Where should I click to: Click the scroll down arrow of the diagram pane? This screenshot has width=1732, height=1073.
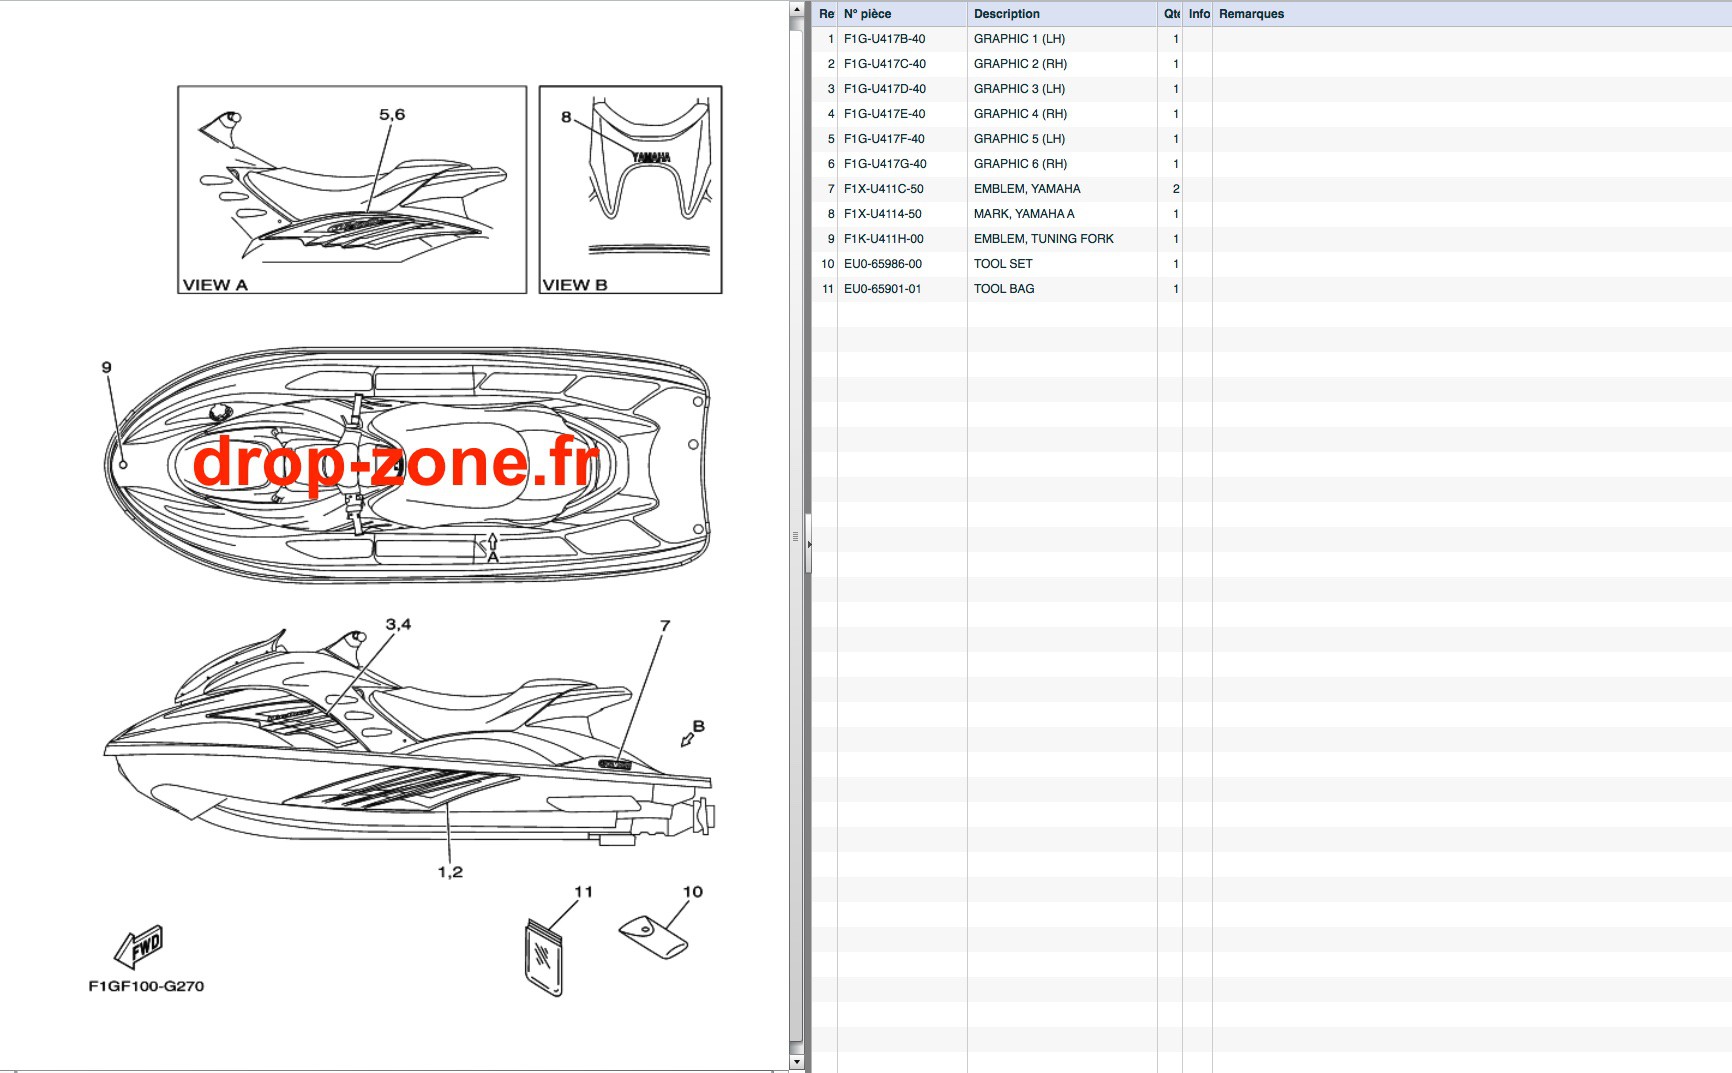(x=796, y=1062)
